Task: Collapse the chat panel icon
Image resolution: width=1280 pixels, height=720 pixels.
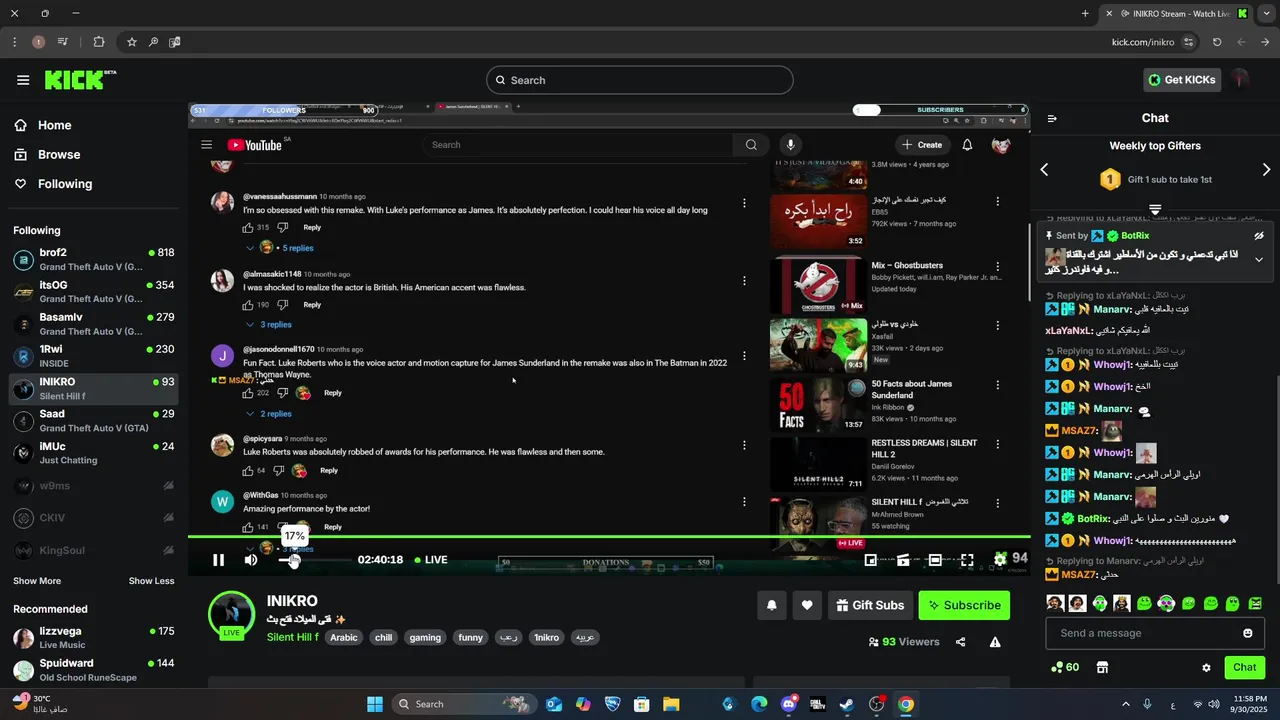Action: [1052, 118]
